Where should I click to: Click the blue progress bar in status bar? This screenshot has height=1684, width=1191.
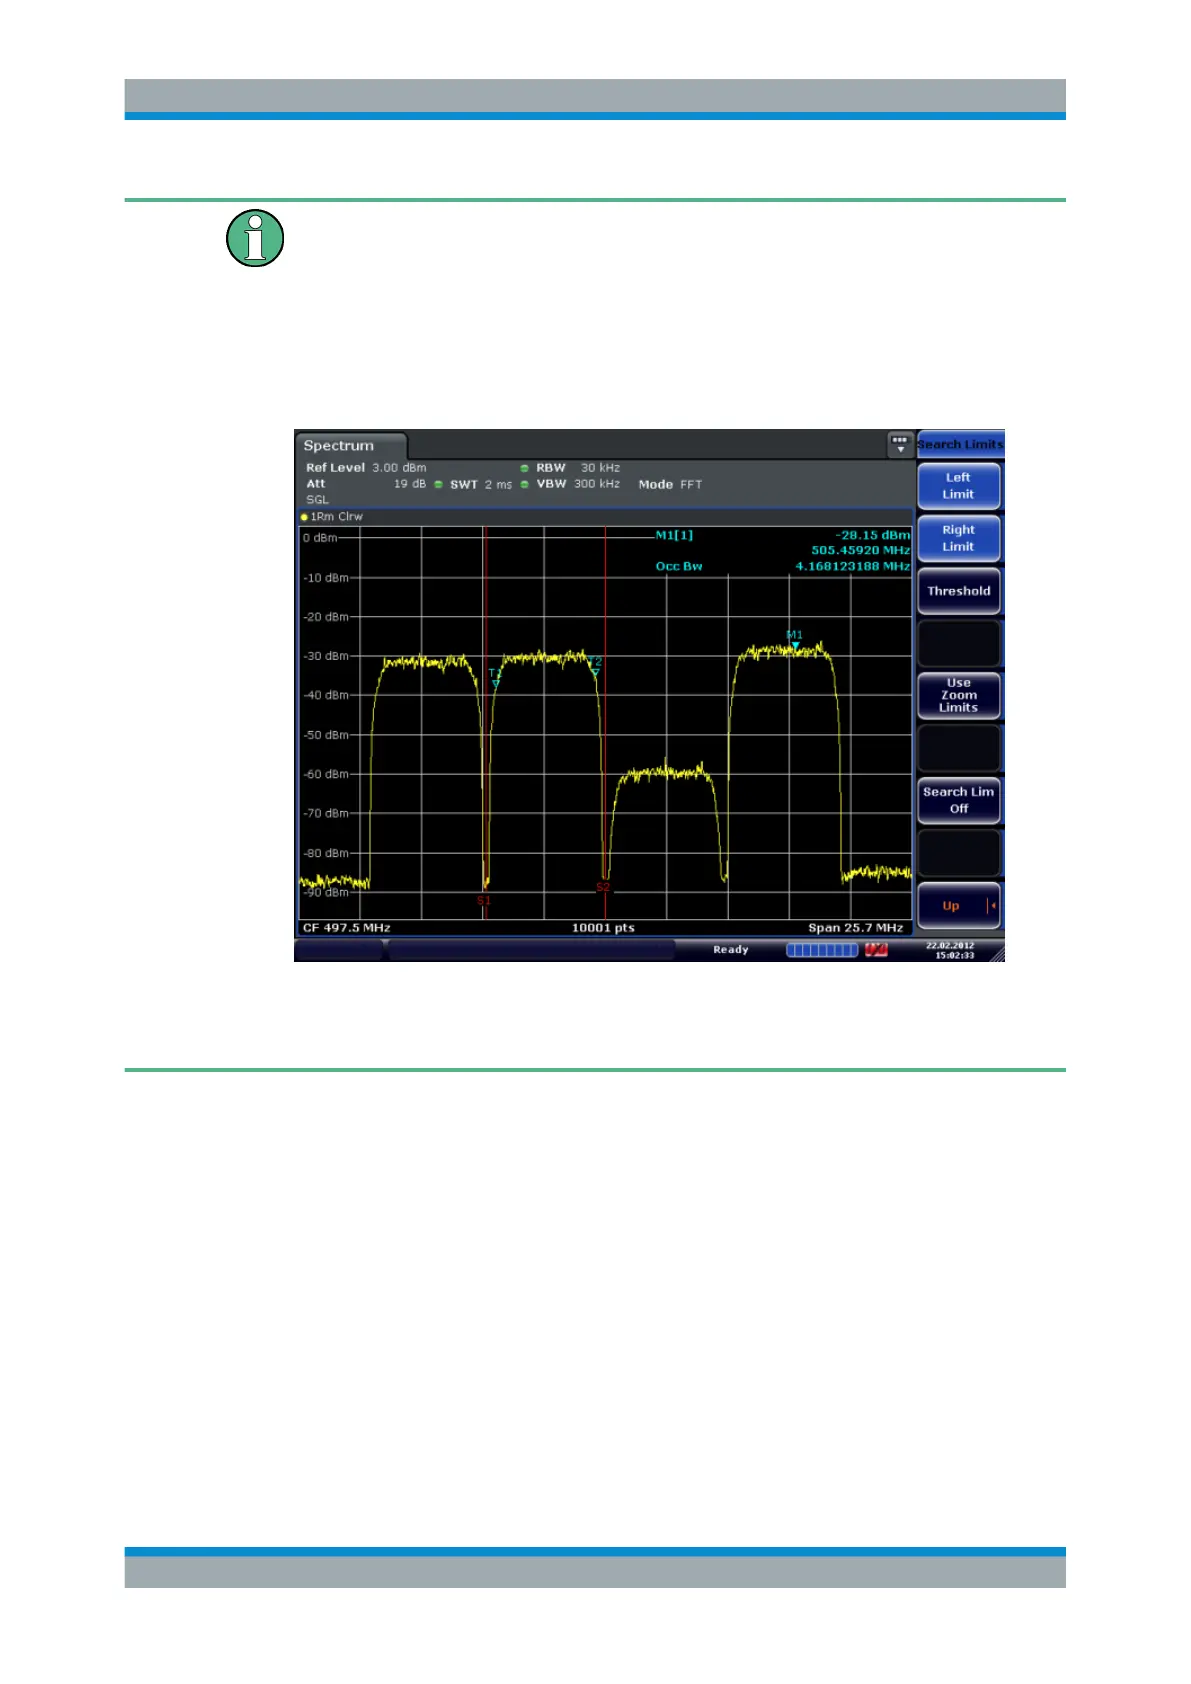click(822, 950)
